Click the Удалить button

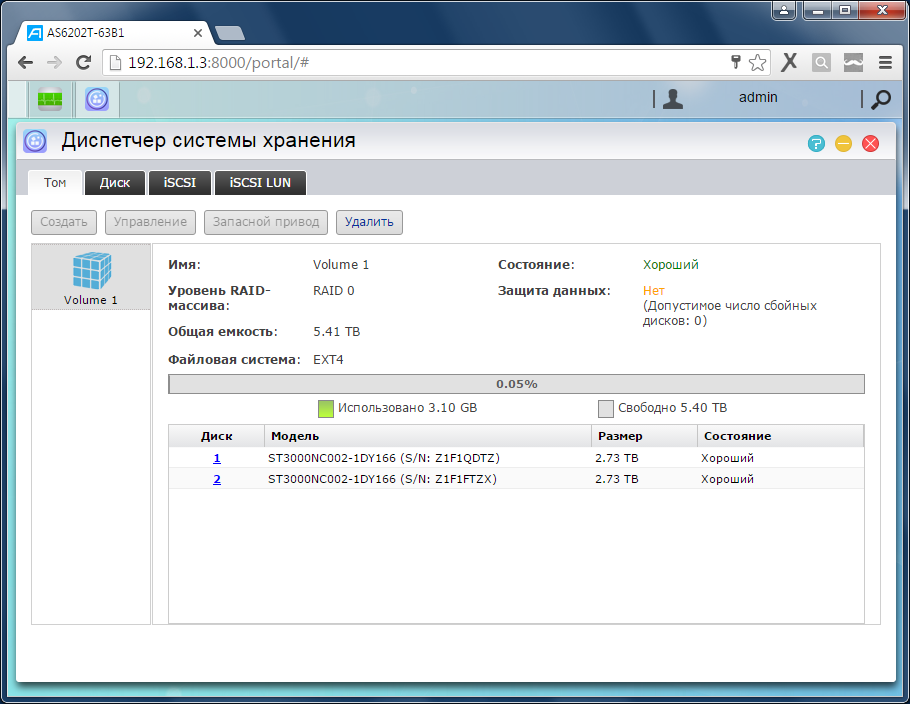click(x=369, y=221)
